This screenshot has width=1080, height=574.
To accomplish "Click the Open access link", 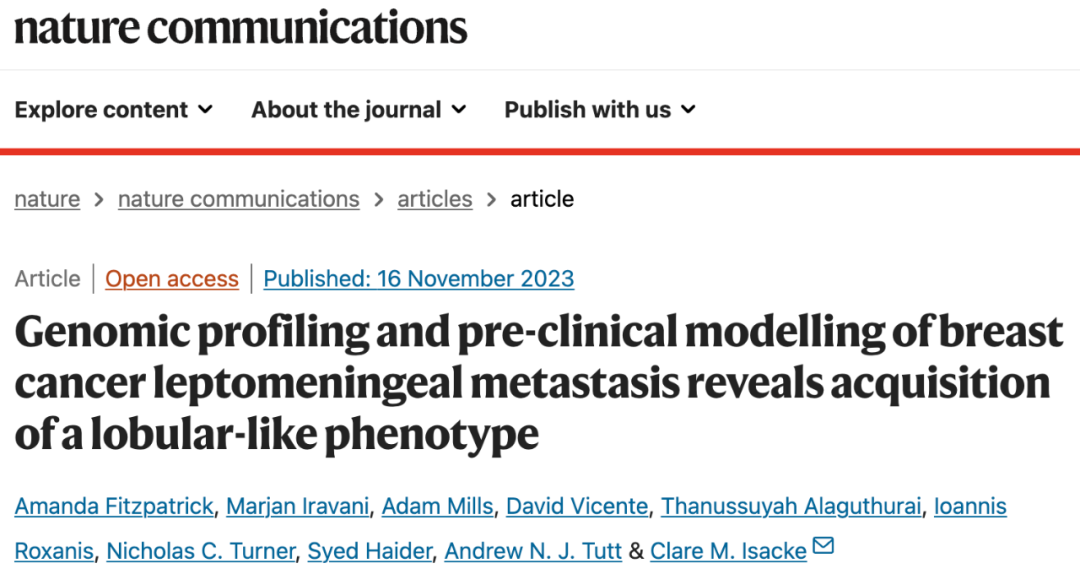I will [172, 279].
